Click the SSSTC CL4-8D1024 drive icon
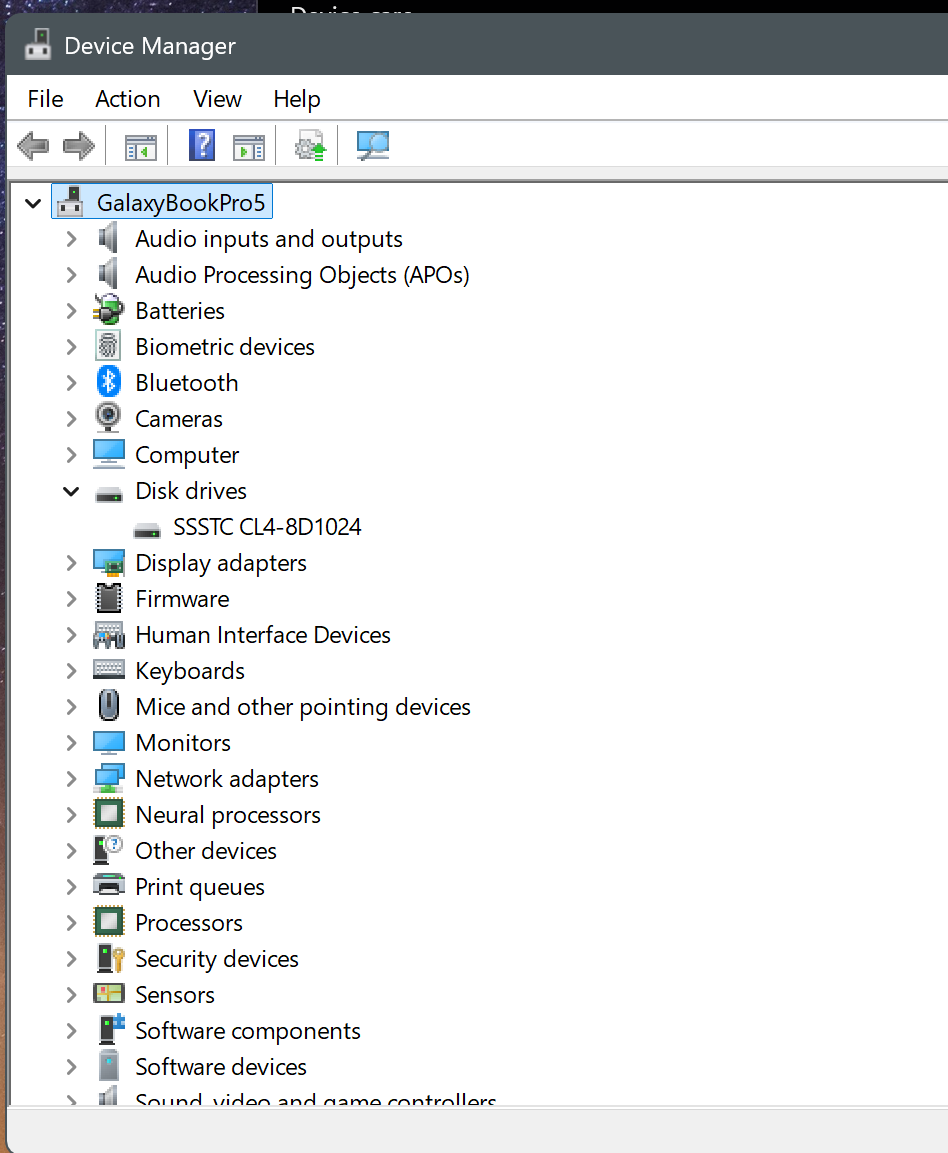 [x=146, y=530]
